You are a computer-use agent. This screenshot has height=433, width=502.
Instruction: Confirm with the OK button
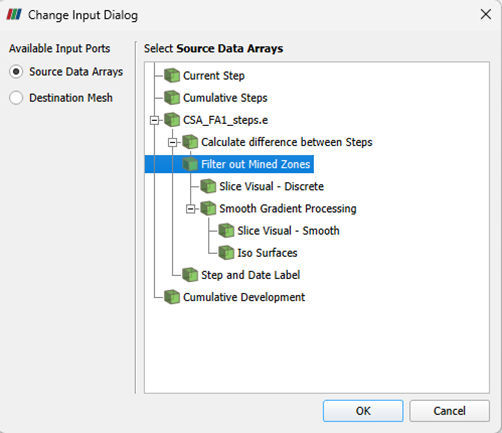click(x=363, y=411)
